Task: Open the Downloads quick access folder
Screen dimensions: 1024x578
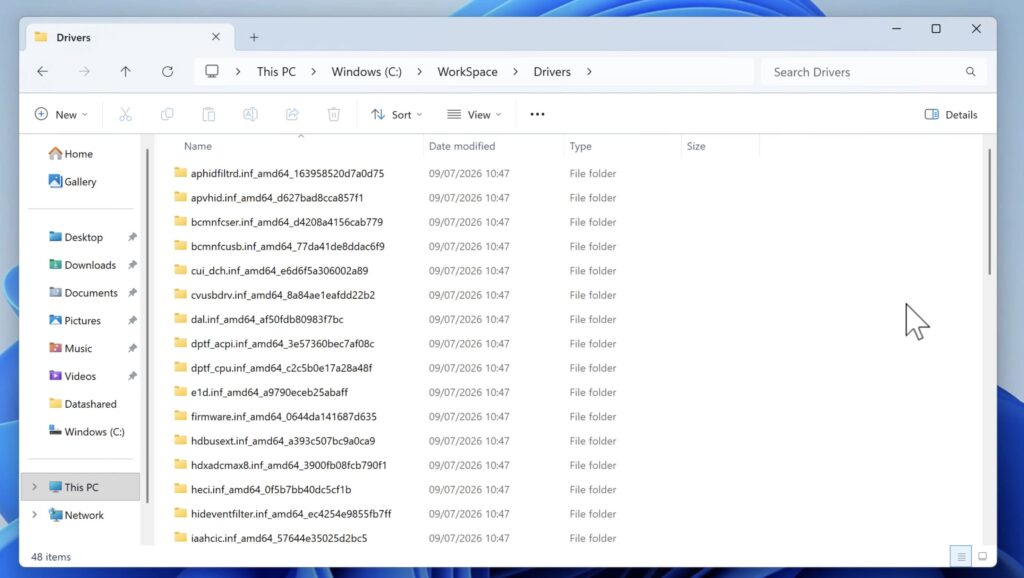Action: point(82,265)
